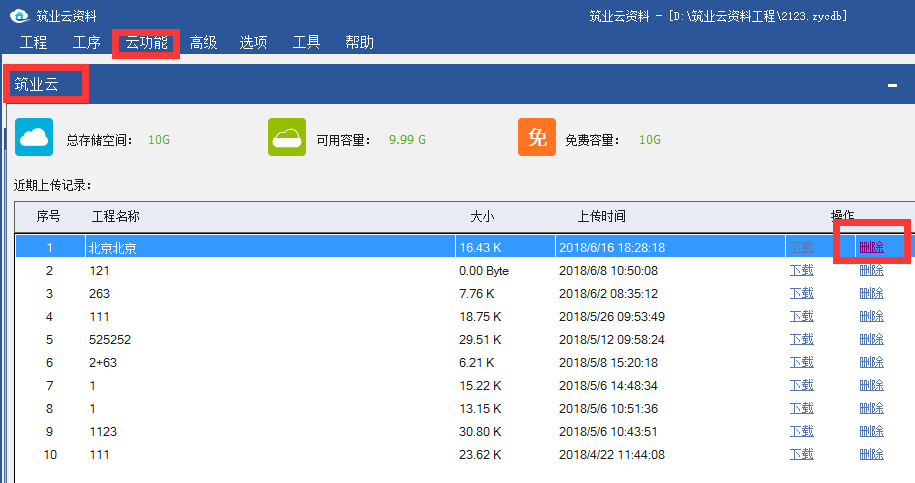Open the 选项 menu
Viewport: 915px width, 483px height.
click(253, 42)
